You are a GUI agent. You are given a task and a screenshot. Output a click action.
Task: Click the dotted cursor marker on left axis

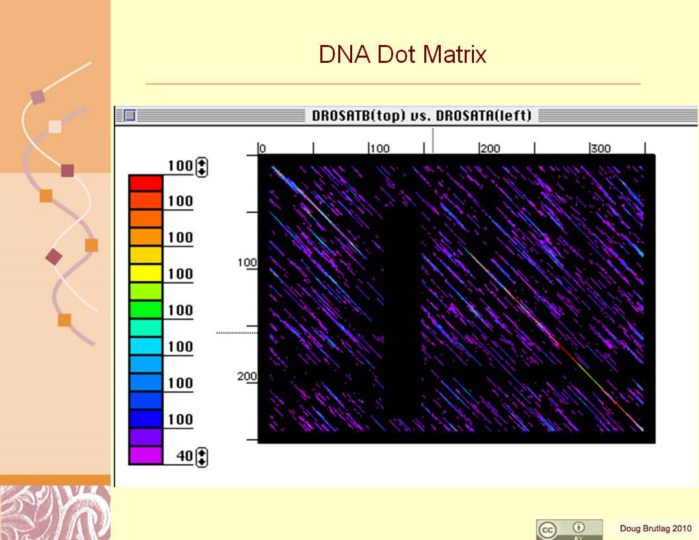tap(236, 333)
